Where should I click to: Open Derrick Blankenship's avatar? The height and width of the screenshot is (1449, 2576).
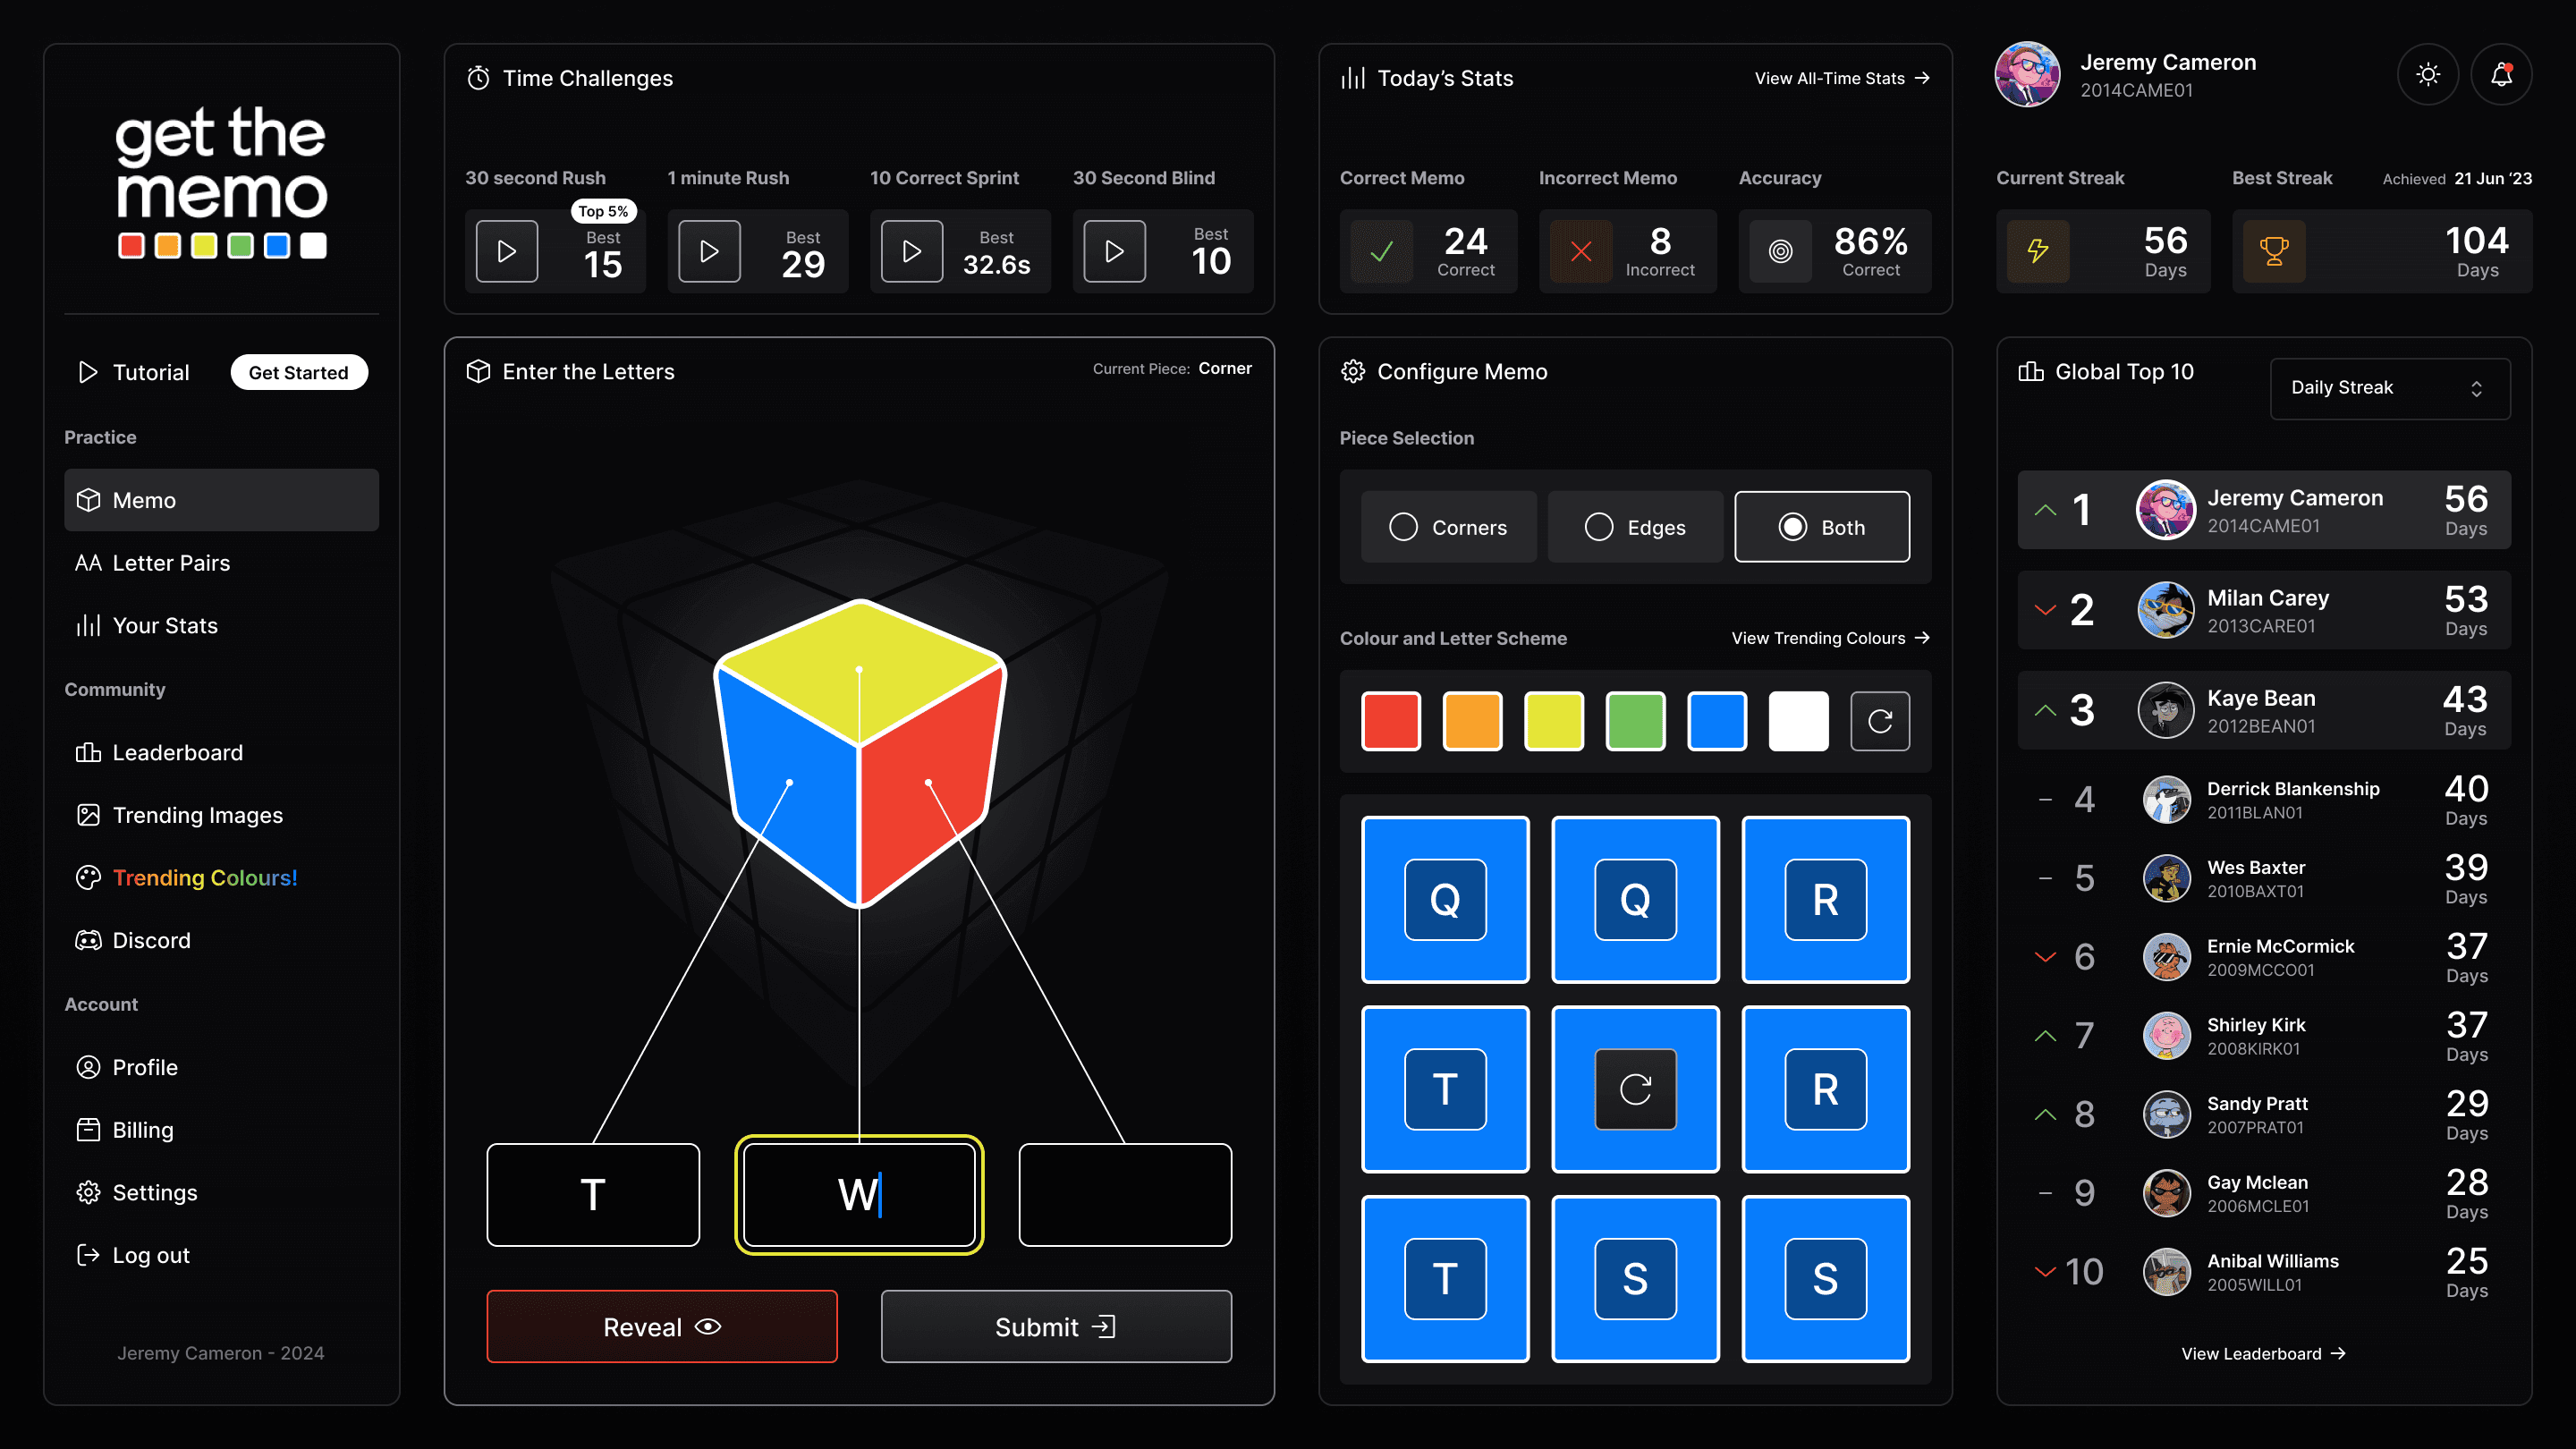click(2166, 800)
